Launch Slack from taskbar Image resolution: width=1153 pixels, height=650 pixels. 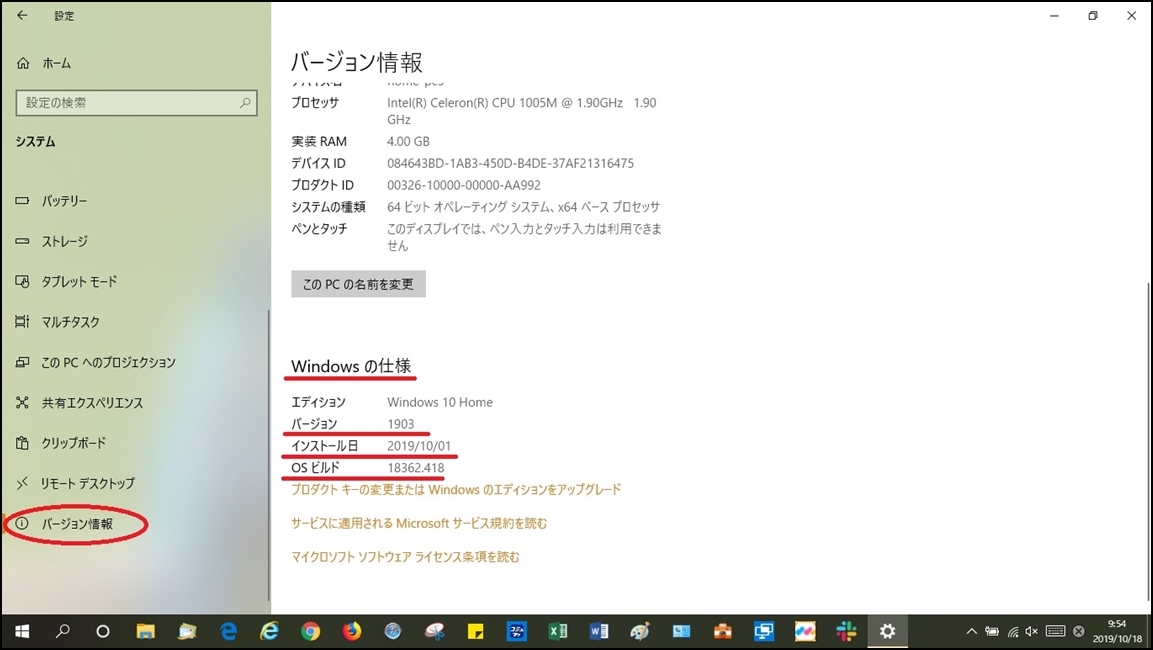pyautogui.click(x=846, y=631)
